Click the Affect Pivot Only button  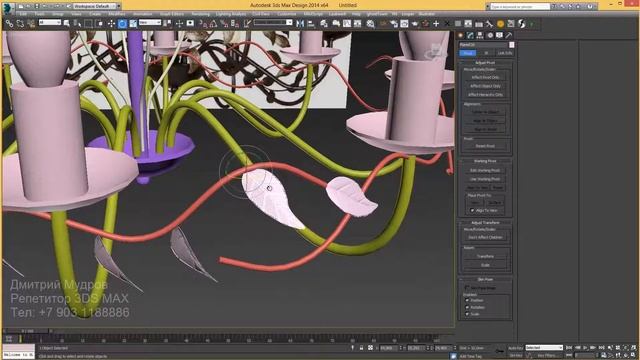click(485, 77)
